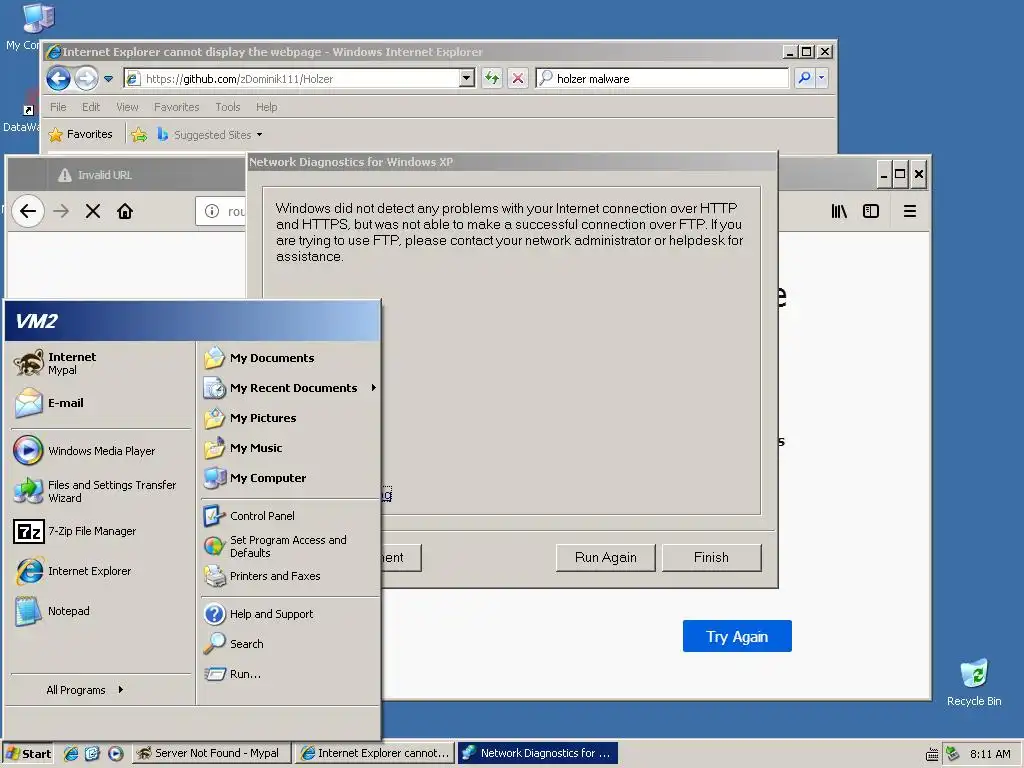1024x768 pixels.
Task: Go back in Internet Explorer
Action: pyautogui.click(x=58, y=79)
